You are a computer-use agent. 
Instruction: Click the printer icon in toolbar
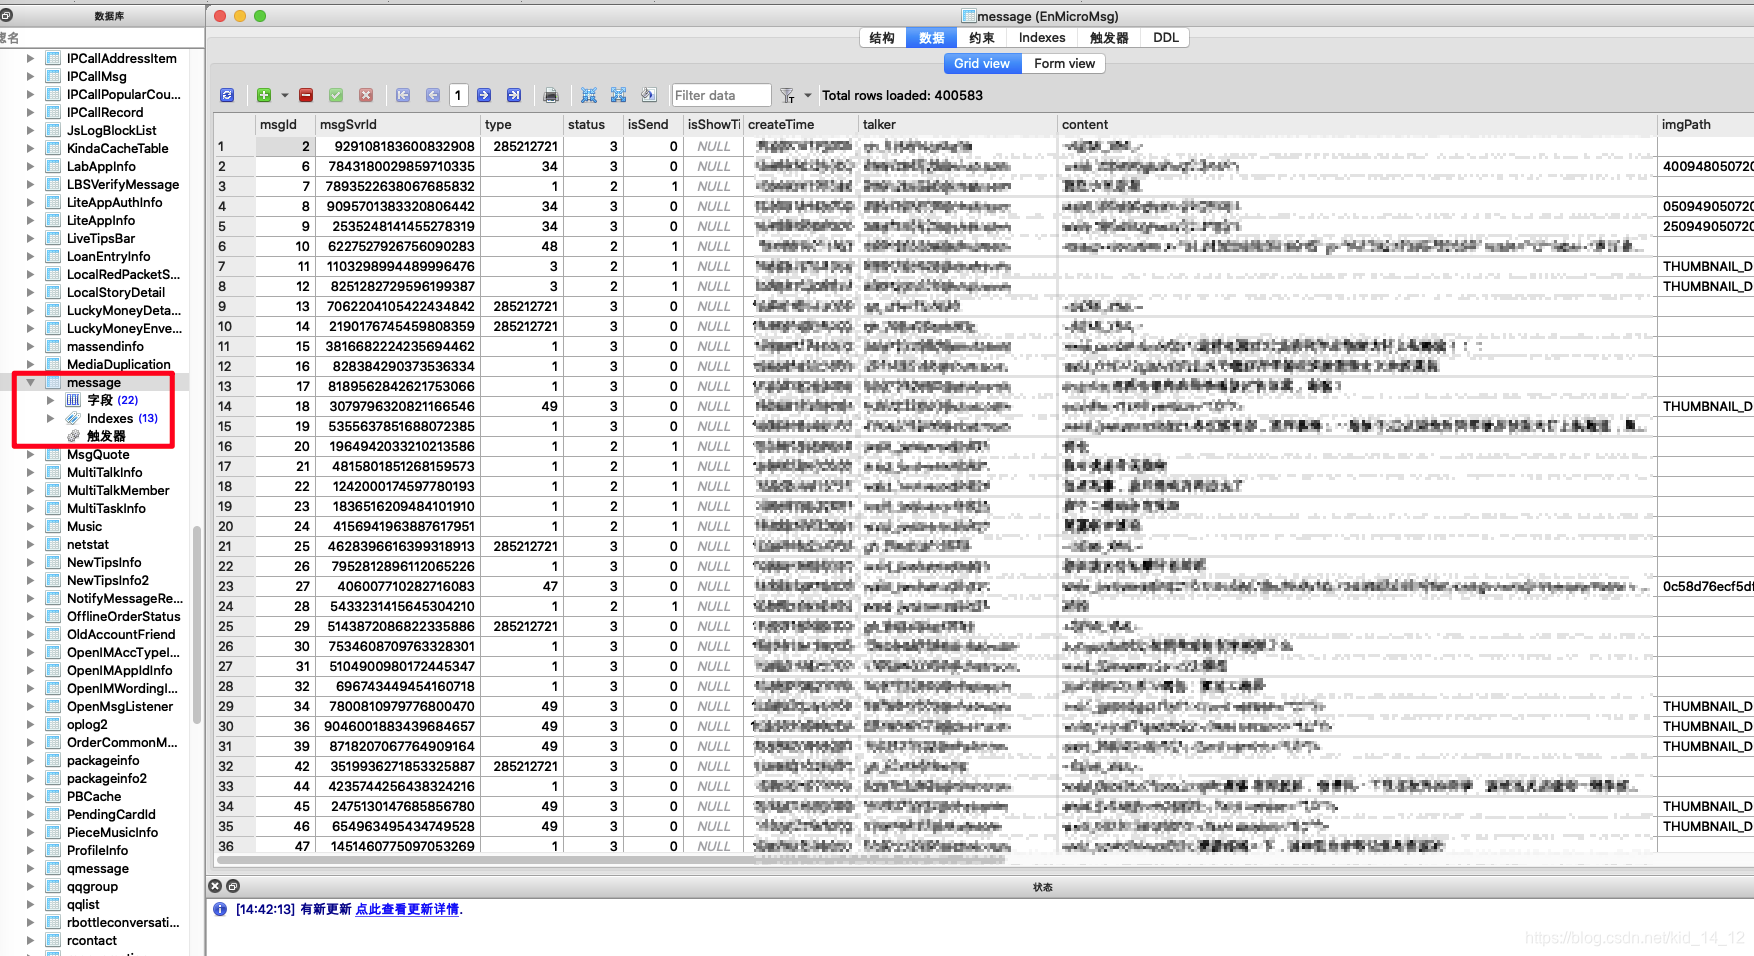pyautogui.click(x=551, y=95)
